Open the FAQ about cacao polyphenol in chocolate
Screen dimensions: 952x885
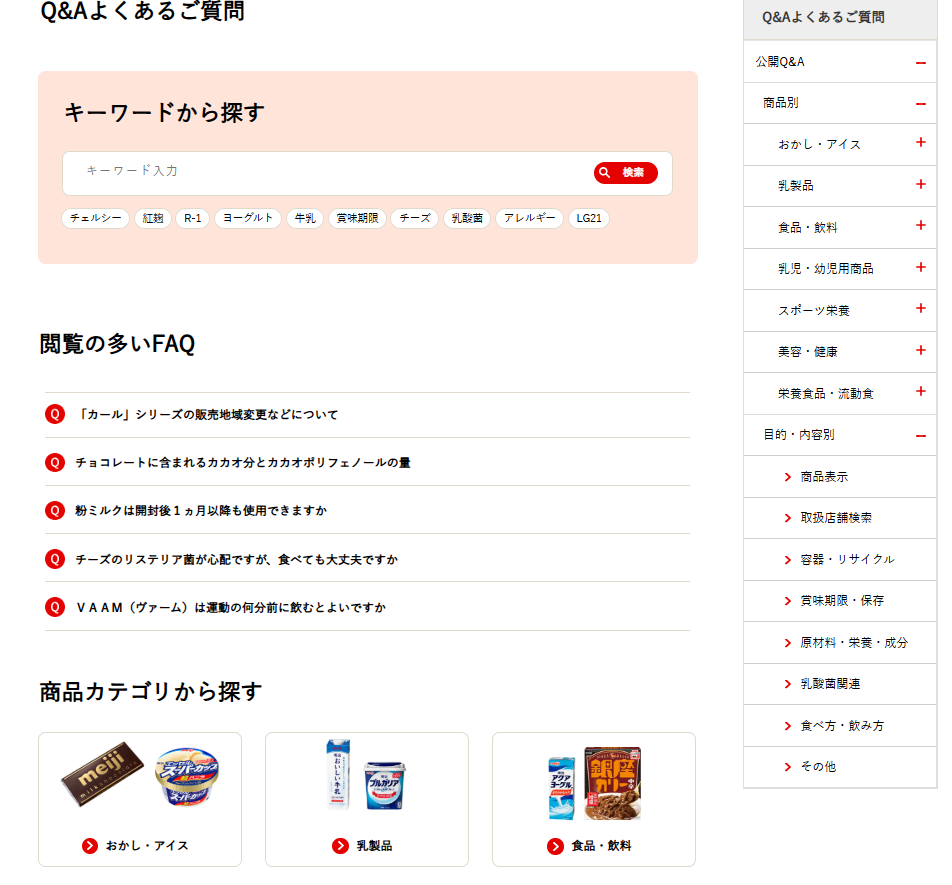pyautogui.click(x=243, y=463)
